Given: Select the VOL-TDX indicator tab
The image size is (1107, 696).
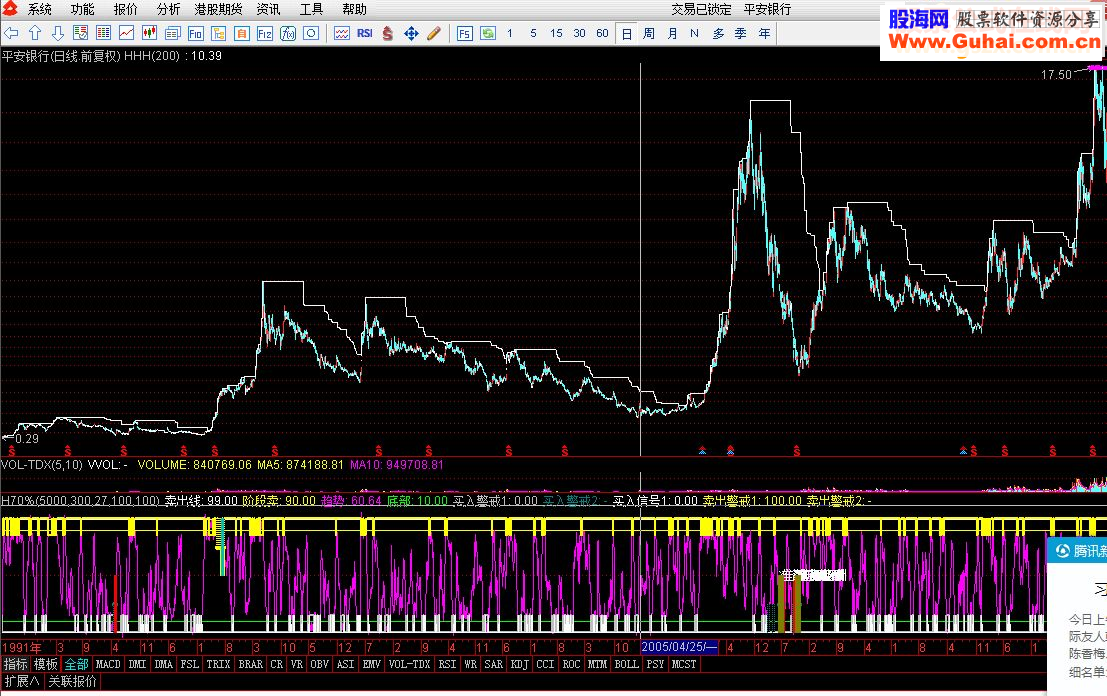Looking at the screenshot, I should point(409,664).
